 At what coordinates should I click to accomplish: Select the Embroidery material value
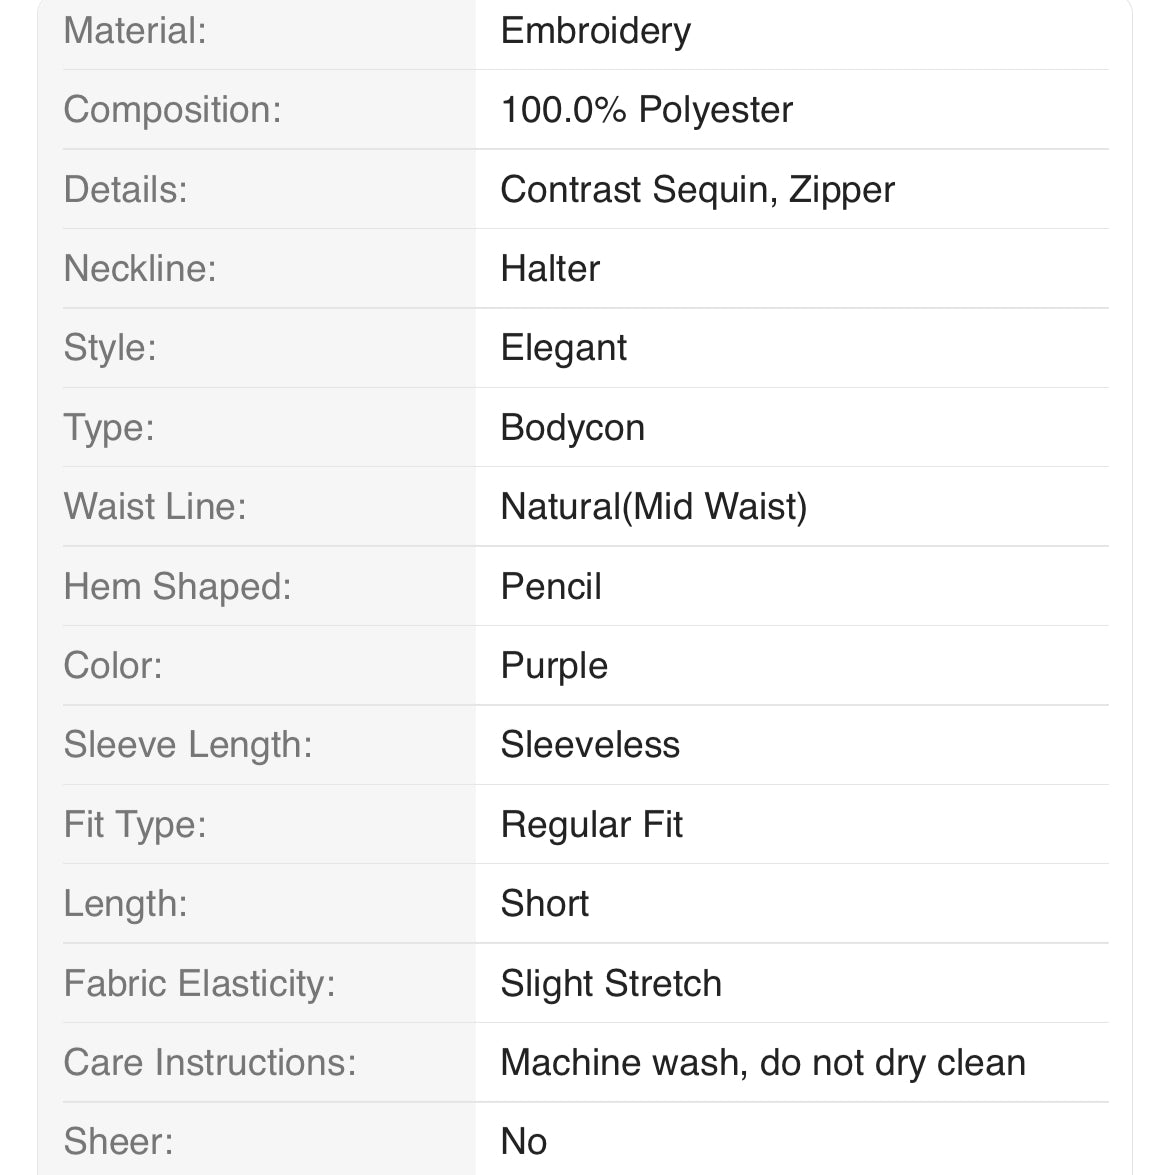[595, 32]
